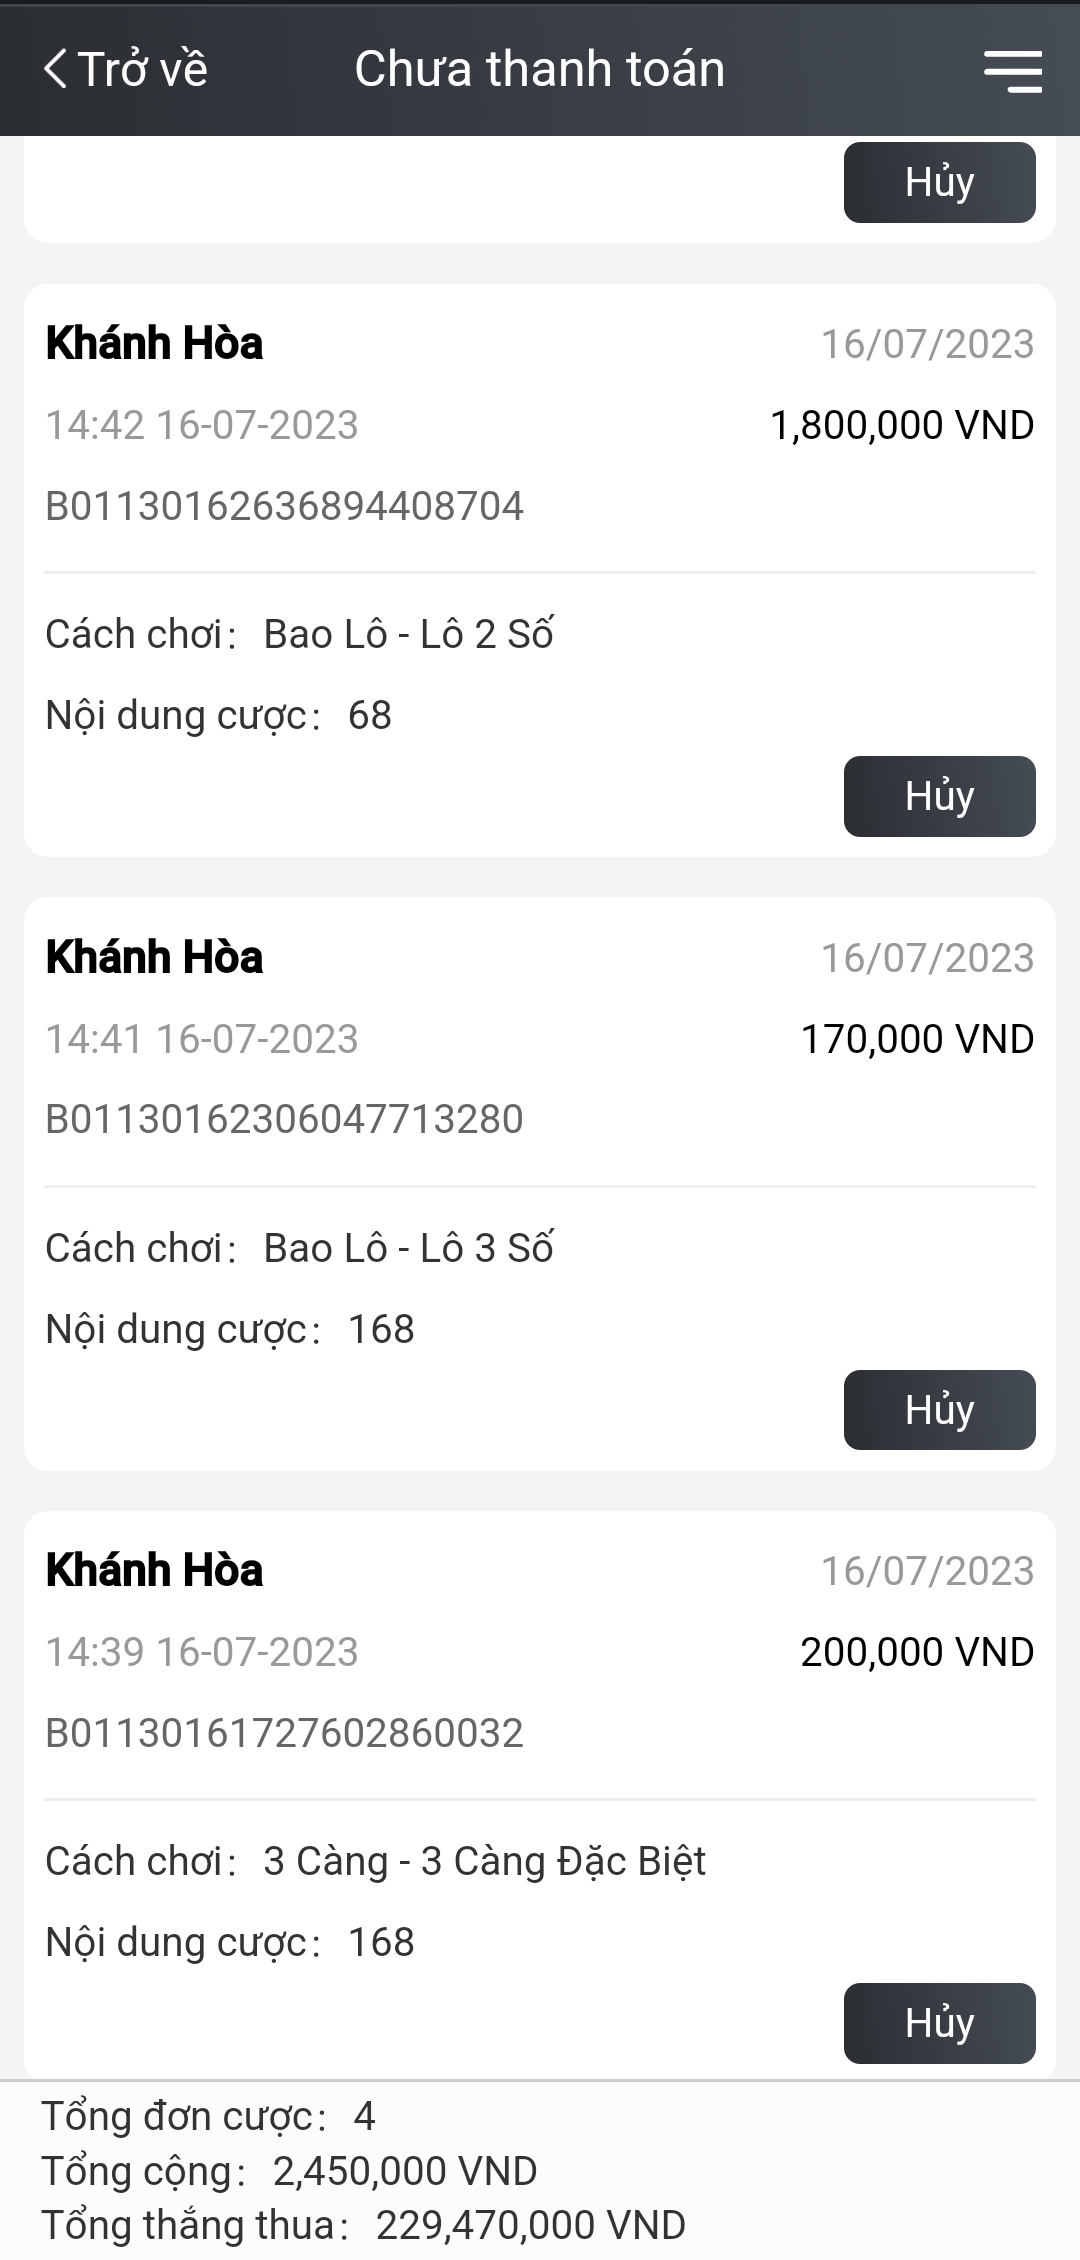1080x2260 pixels.
Task: Tap the Tổng cộng 2,450,000 VND total
Action: pos(290,2171)
